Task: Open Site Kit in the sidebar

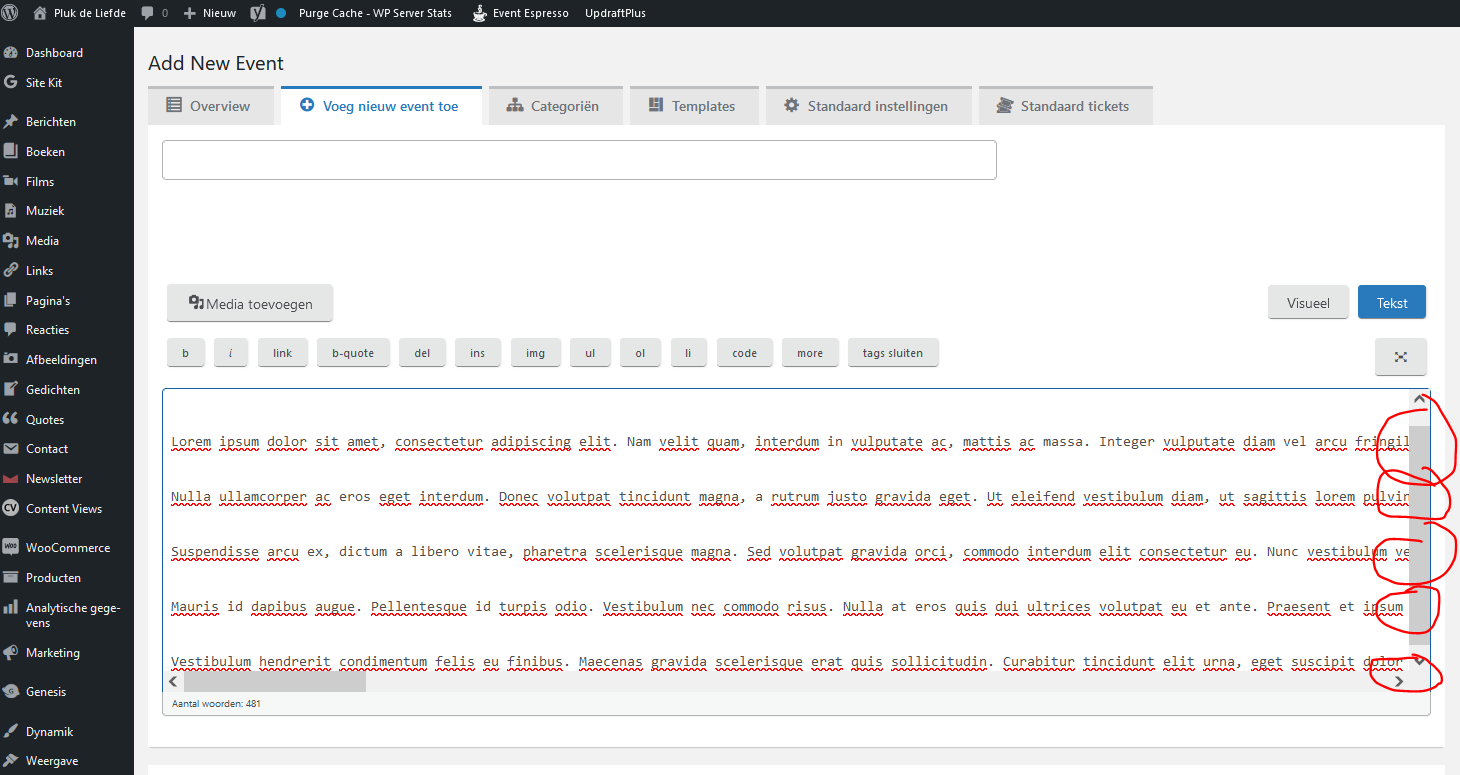Action: pos(44,83)
